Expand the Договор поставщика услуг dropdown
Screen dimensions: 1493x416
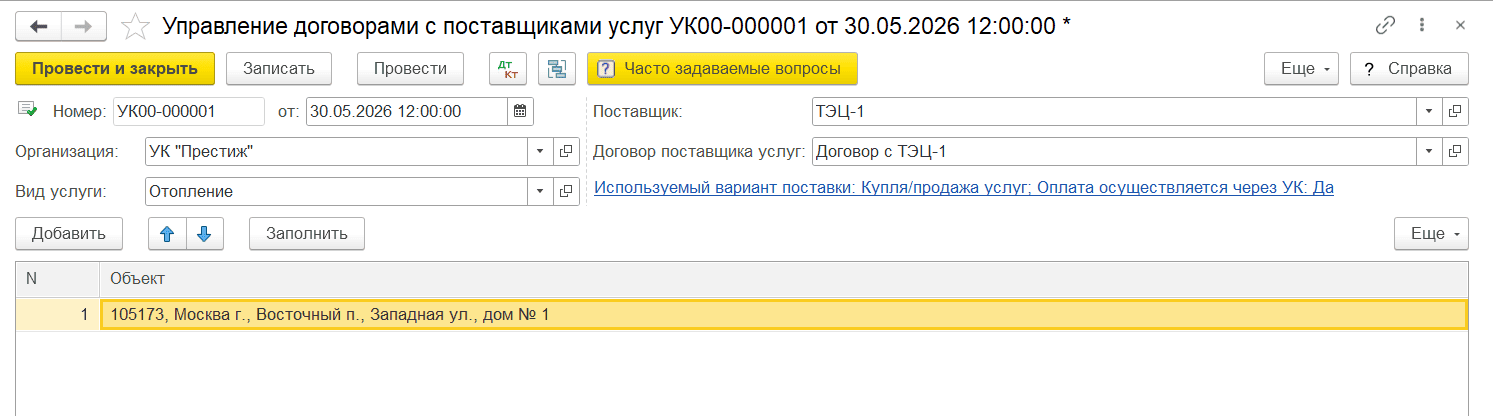(1430, 151)
